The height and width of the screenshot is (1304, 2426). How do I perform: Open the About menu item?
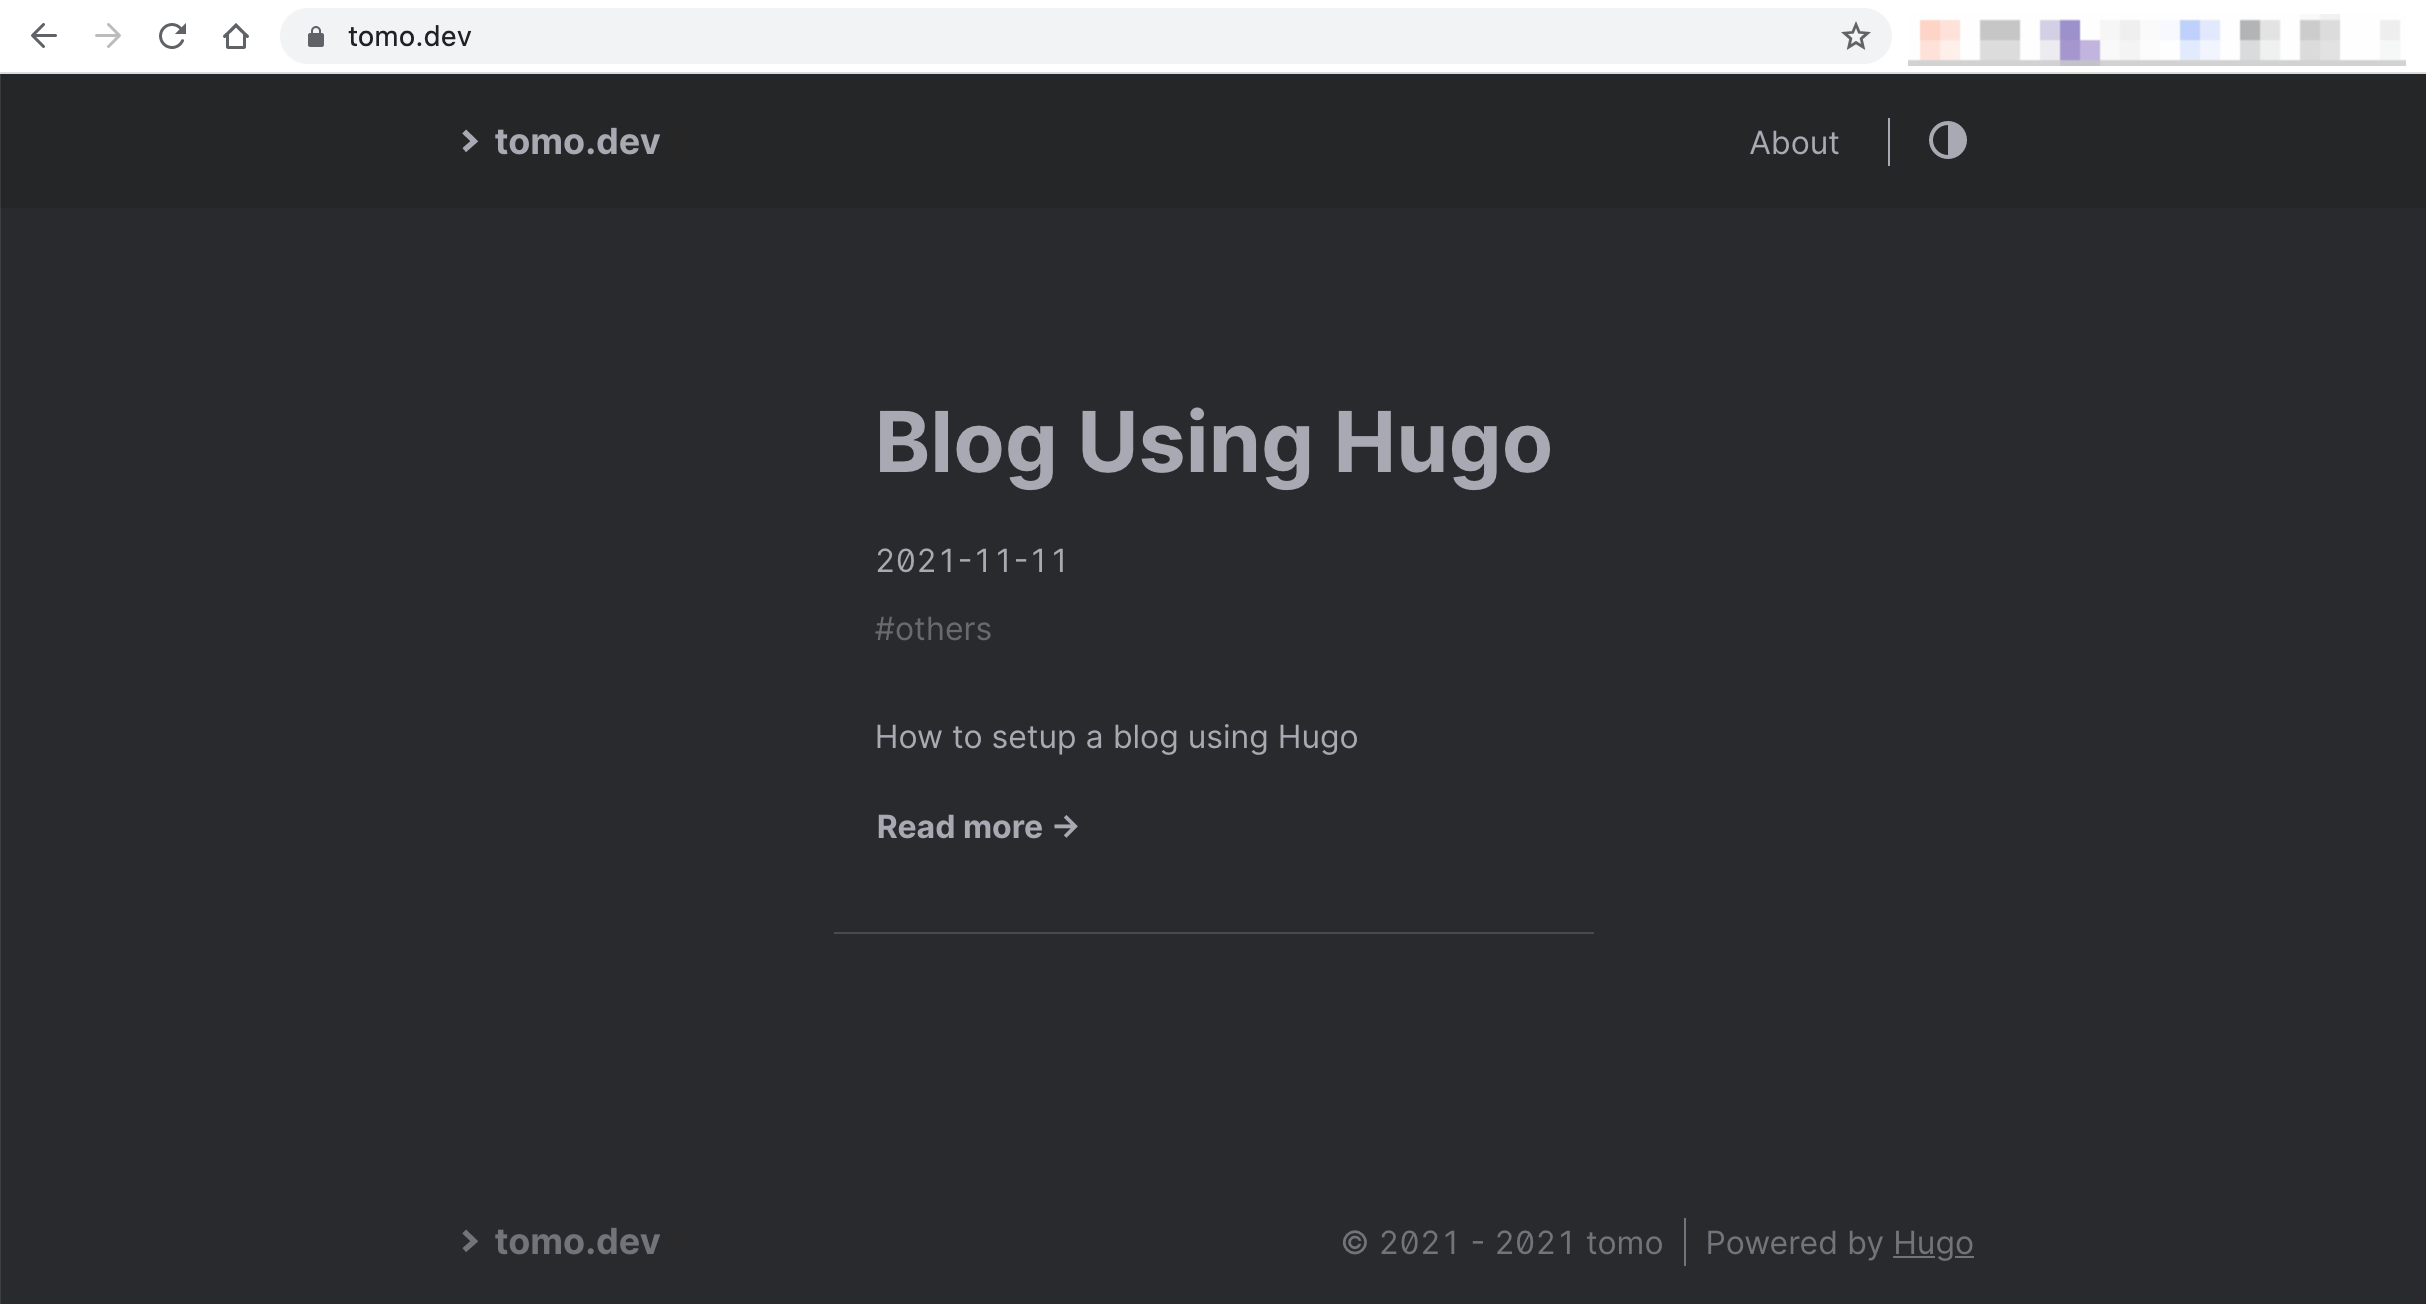[x=1794, y=143]
